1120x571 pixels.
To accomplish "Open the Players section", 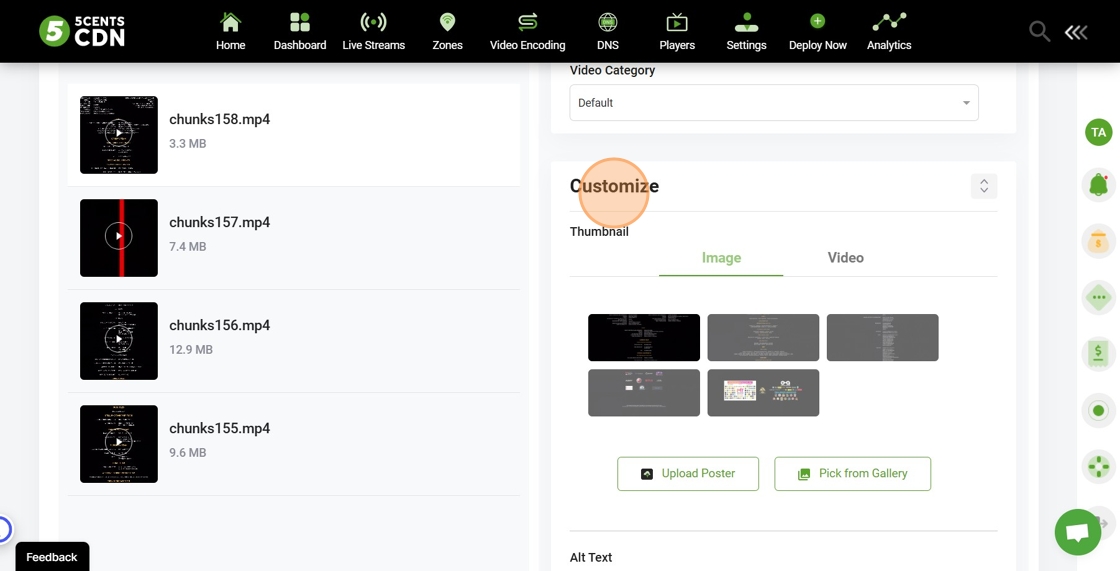I will pyautogui.click(x=677, y=31).
